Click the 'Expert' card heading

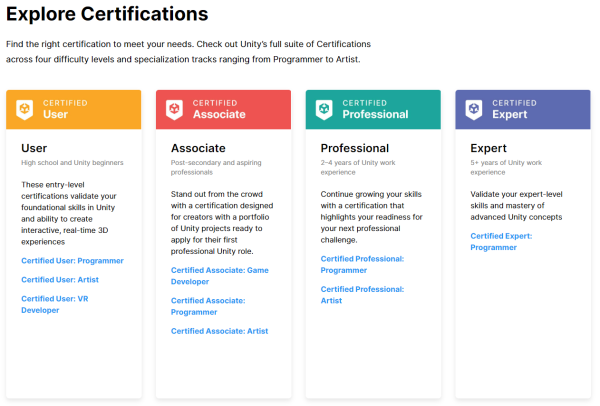click(488, 148)
